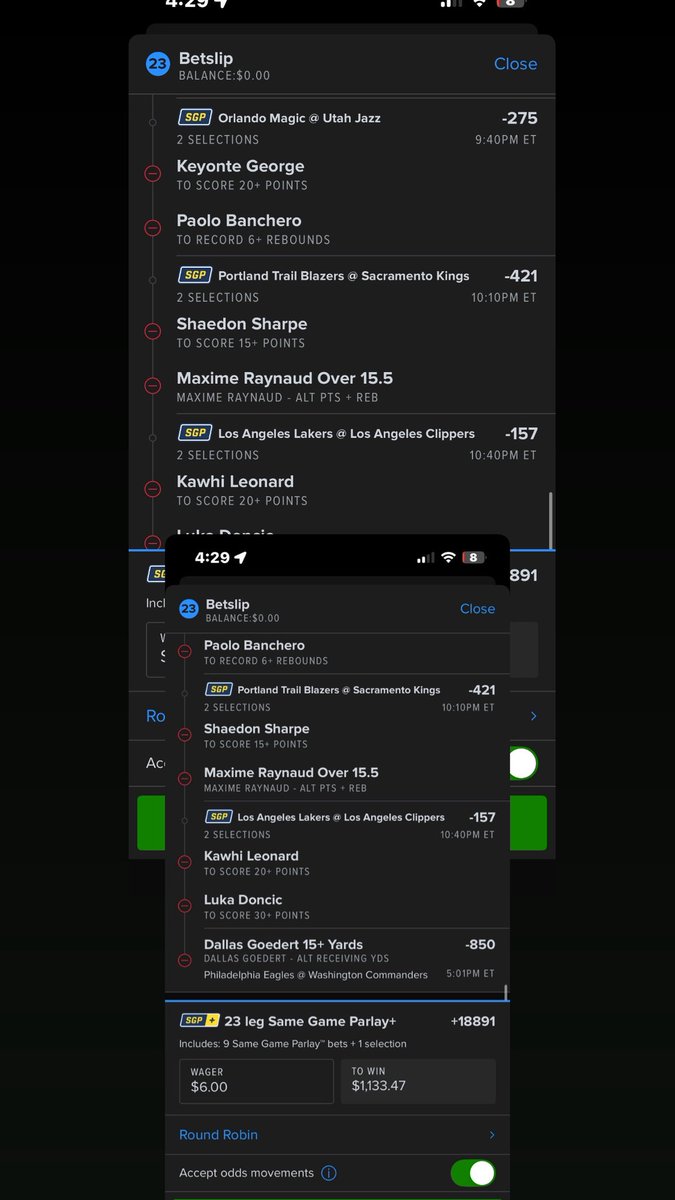The image size is (675, 1200).
Task: Remove Dallas Goedert 15+ Yards leg
Action: coord(184,960)
